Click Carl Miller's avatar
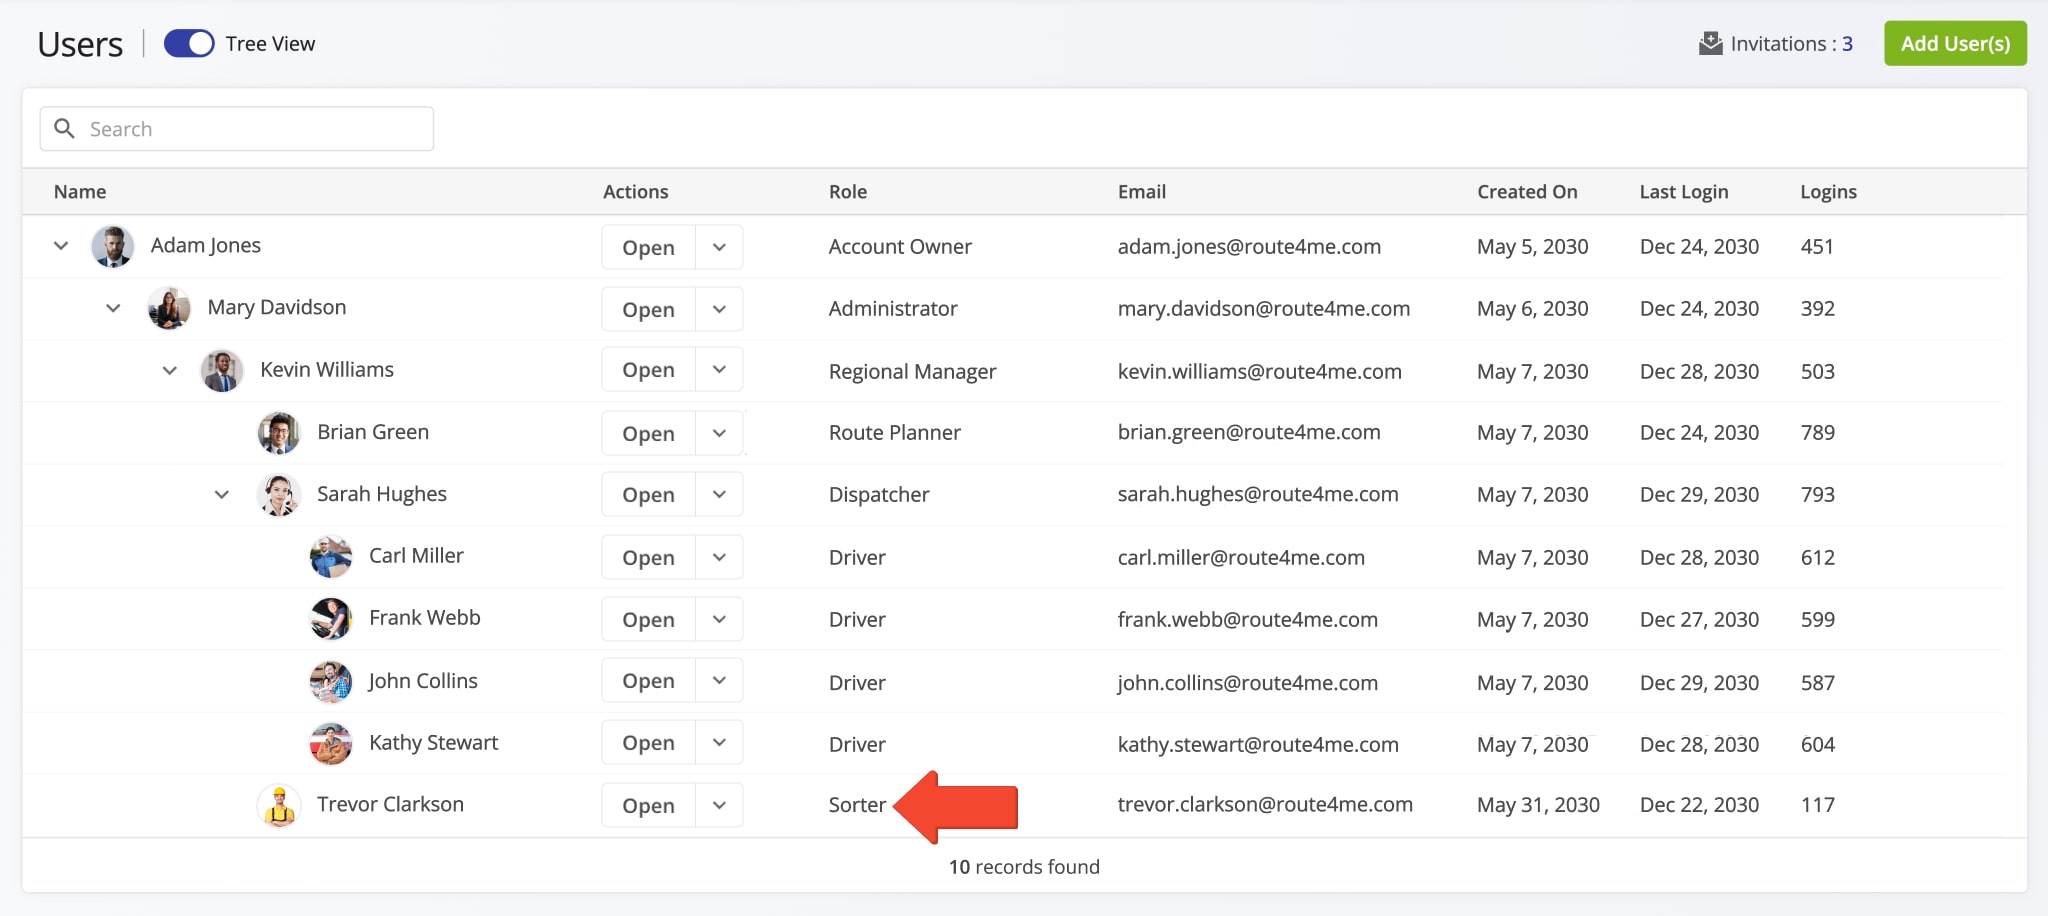Viewport: 2048px width, 916px height. [331, 557]
